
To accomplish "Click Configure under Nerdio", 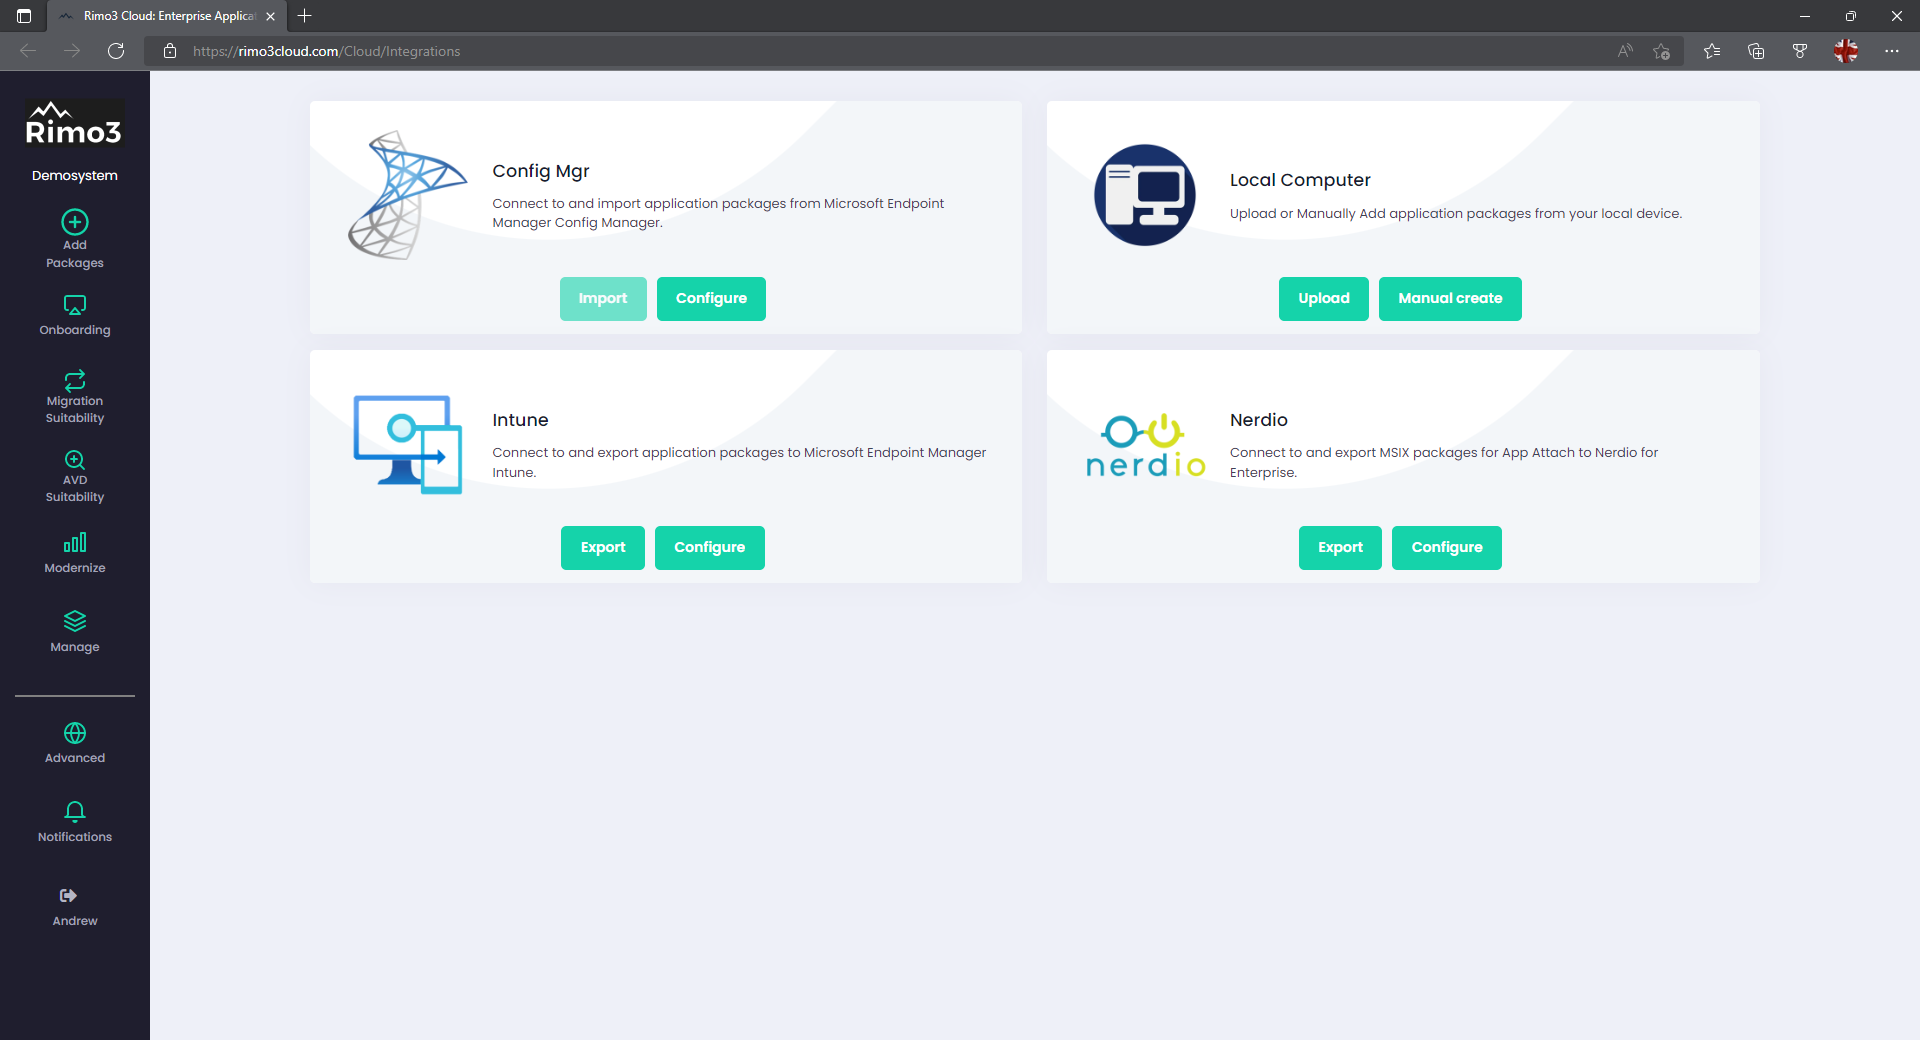I will click(x=1447, y=548).
